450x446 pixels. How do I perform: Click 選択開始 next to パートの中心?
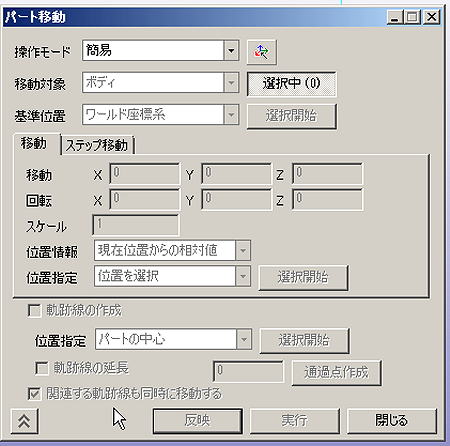(304, 341)
